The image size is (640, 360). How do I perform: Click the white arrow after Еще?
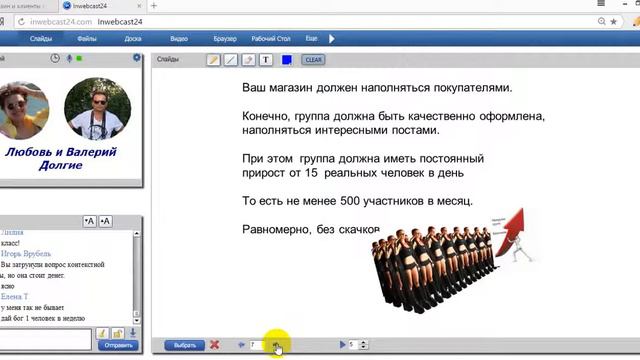332,39
